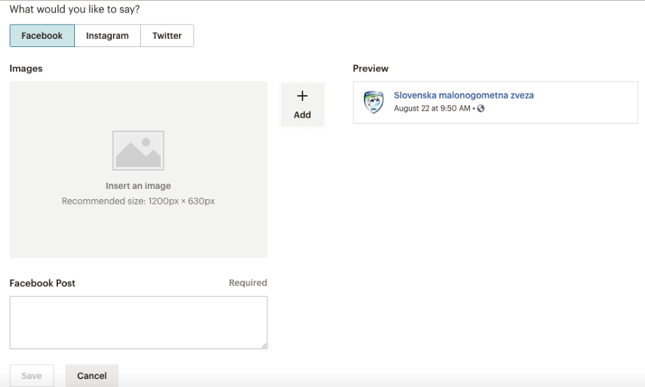Open the Slovenska malonogometna zveza page link
645x387 pixels.
[464, 95]
